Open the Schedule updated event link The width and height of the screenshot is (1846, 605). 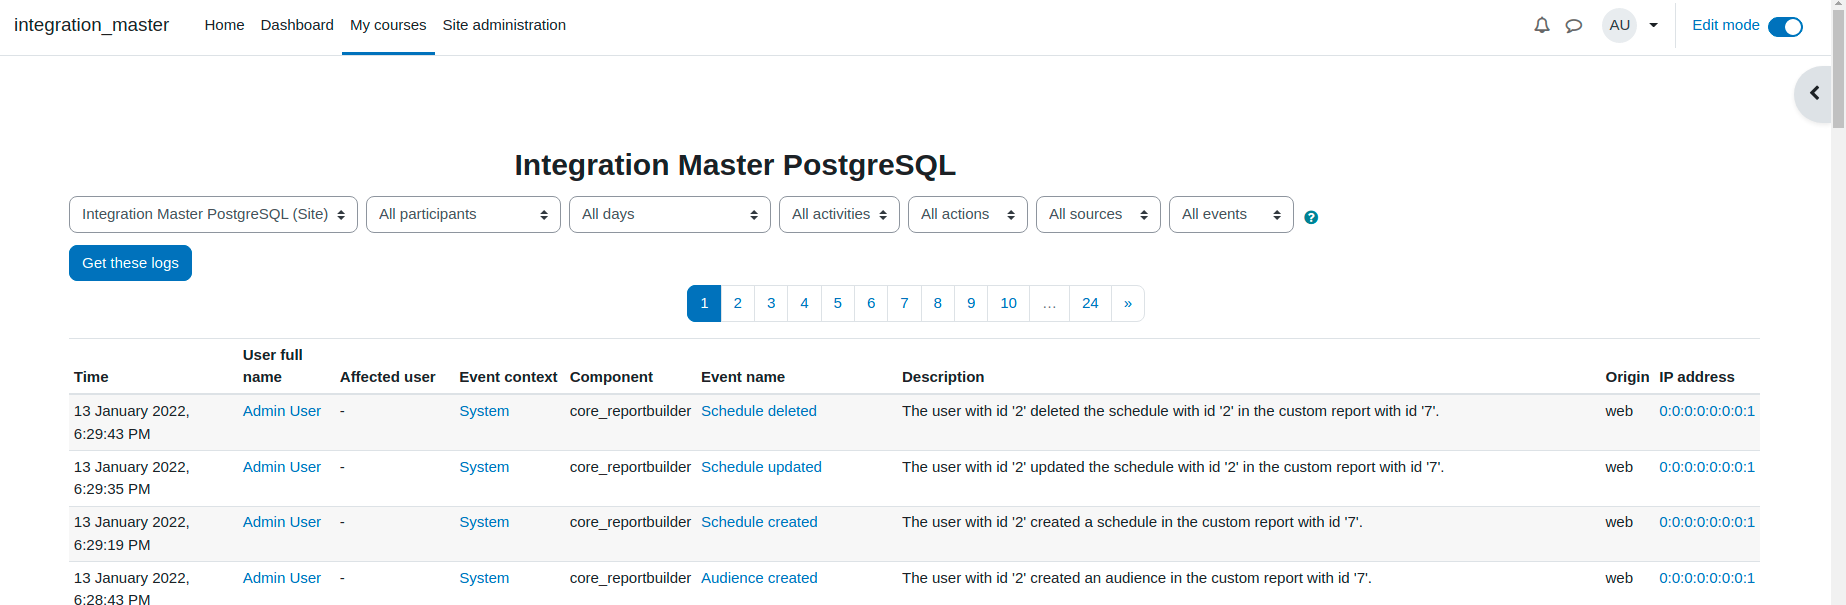pyautogui.click(x=761, y=467)
